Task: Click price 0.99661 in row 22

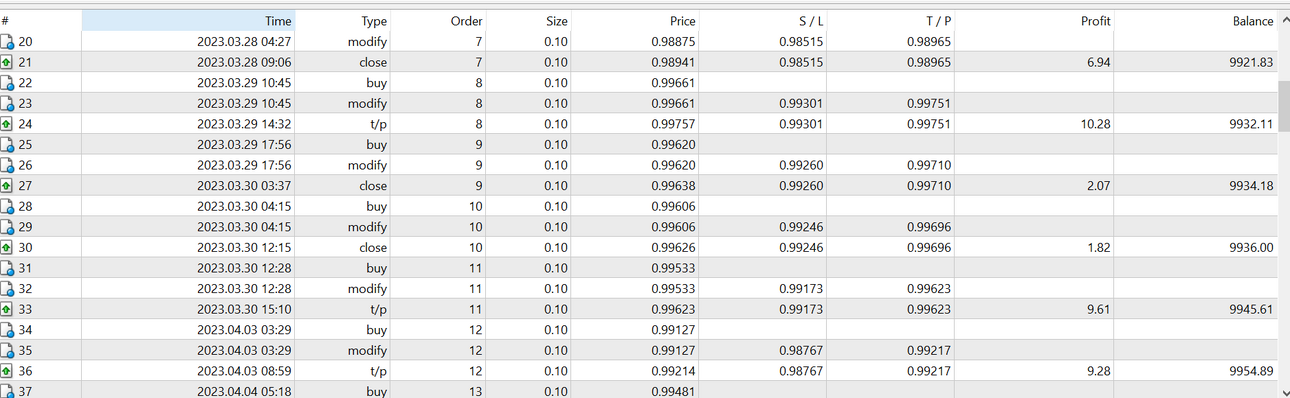Action: (x=673, y=83)
